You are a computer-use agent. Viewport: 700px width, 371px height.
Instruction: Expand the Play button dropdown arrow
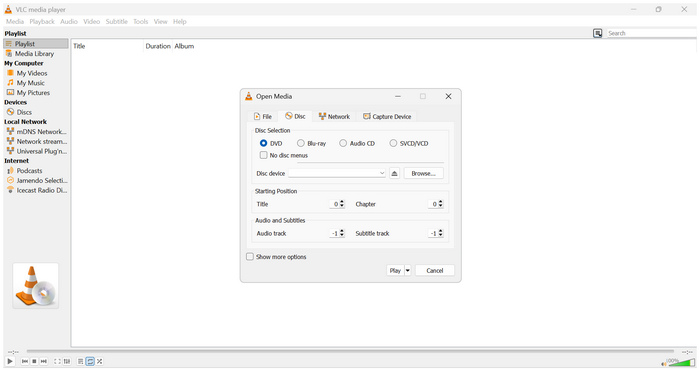(x=408, y=271)
